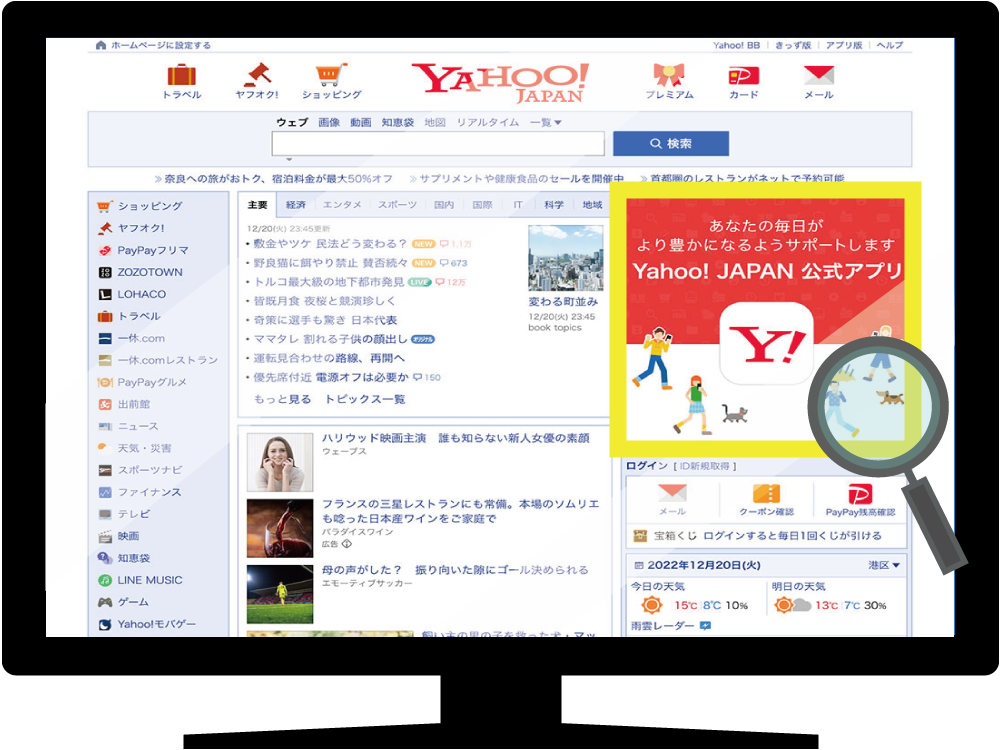The height and width of the screenshot is (750, 1000).
Task: Click the ホームページに設定する link
Action: (x=161, y=45)
